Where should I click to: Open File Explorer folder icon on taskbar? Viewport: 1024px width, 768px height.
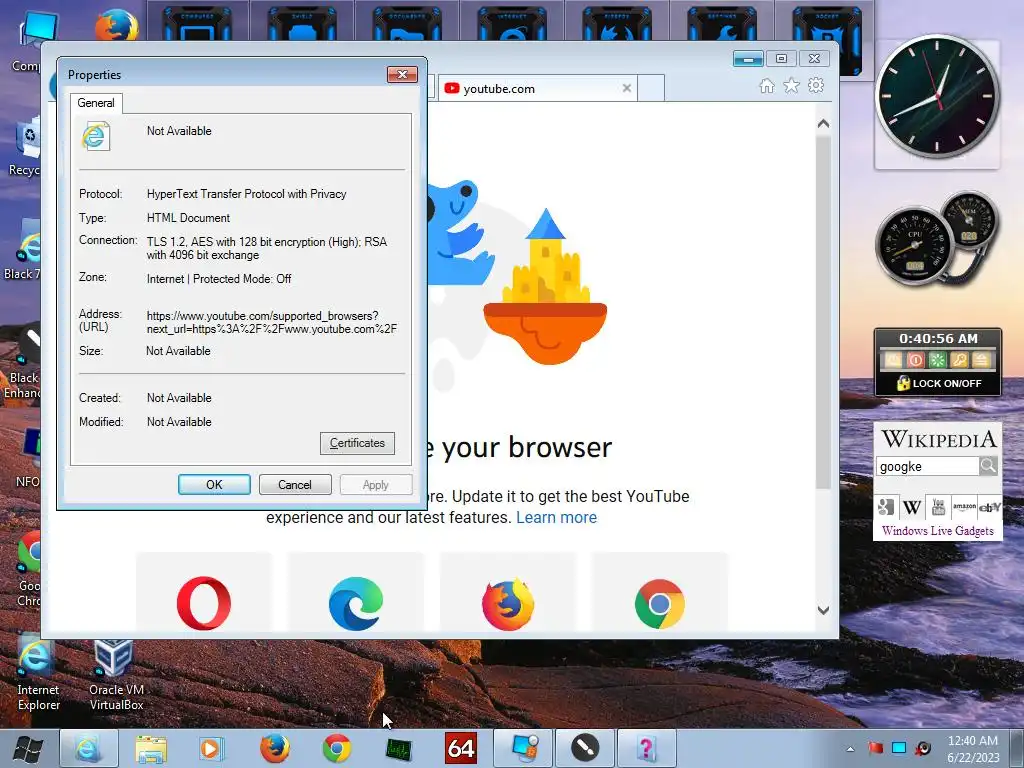pos(151,748)
